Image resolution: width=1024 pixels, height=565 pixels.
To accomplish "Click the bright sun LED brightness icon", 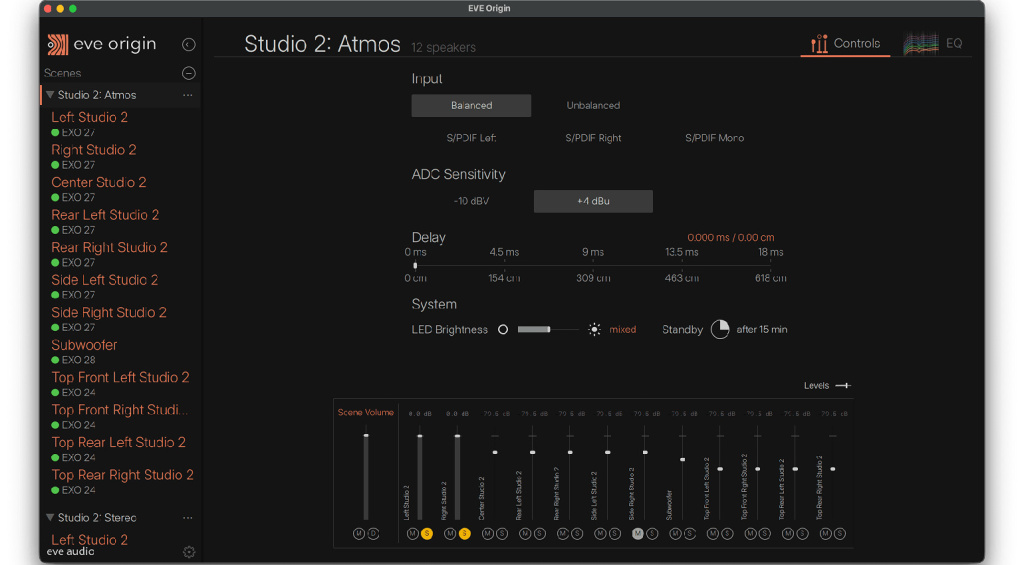I will (x=594, y=329).
